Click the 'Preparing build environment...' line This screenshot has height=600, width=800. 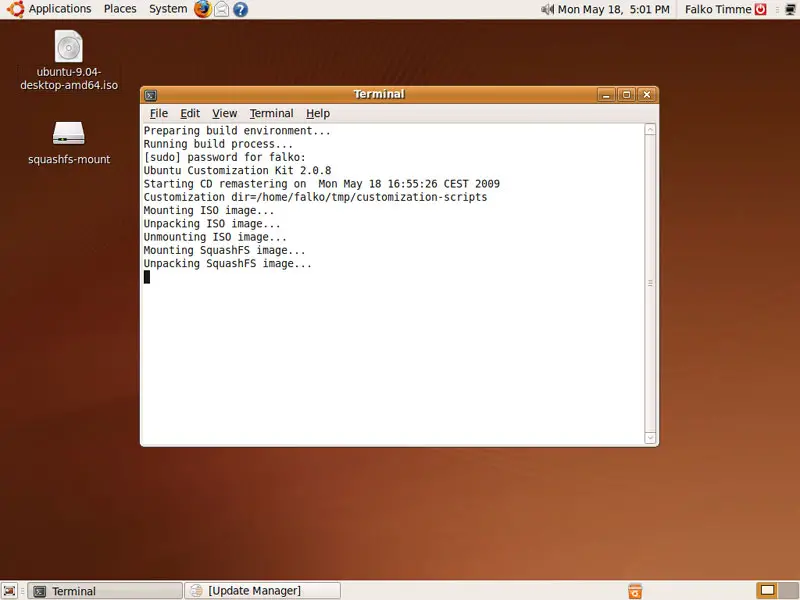coord(237,131)
